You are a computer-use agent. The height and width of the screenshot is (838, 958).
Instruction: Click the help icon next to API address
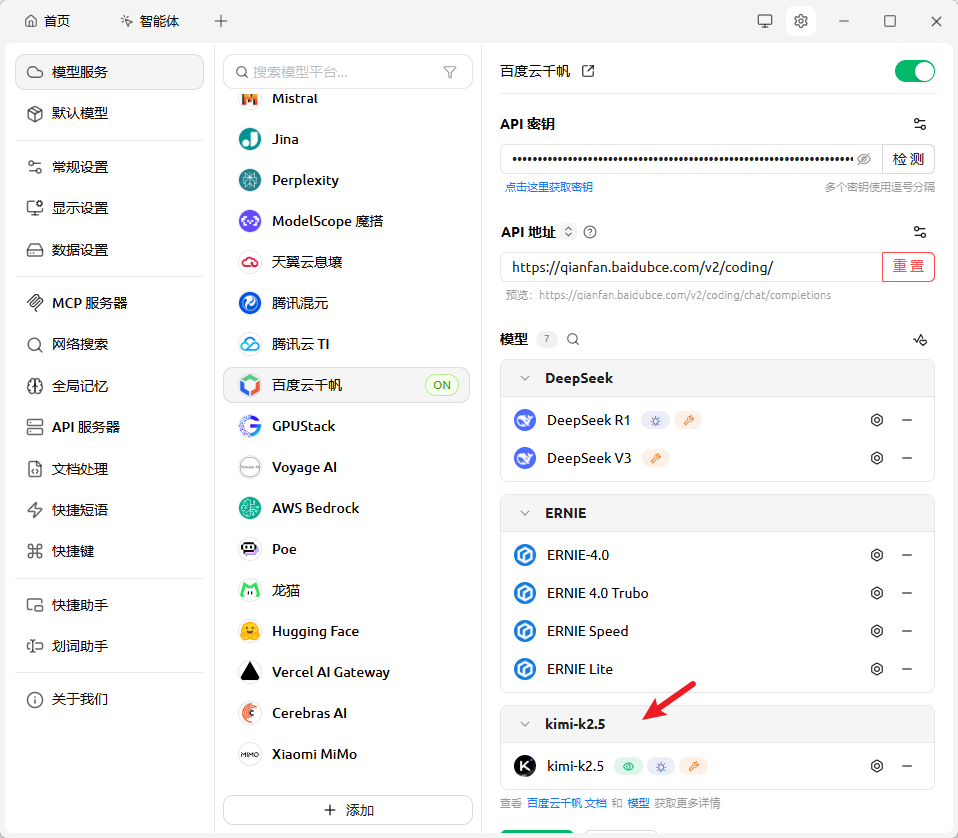tap(590, 232)
